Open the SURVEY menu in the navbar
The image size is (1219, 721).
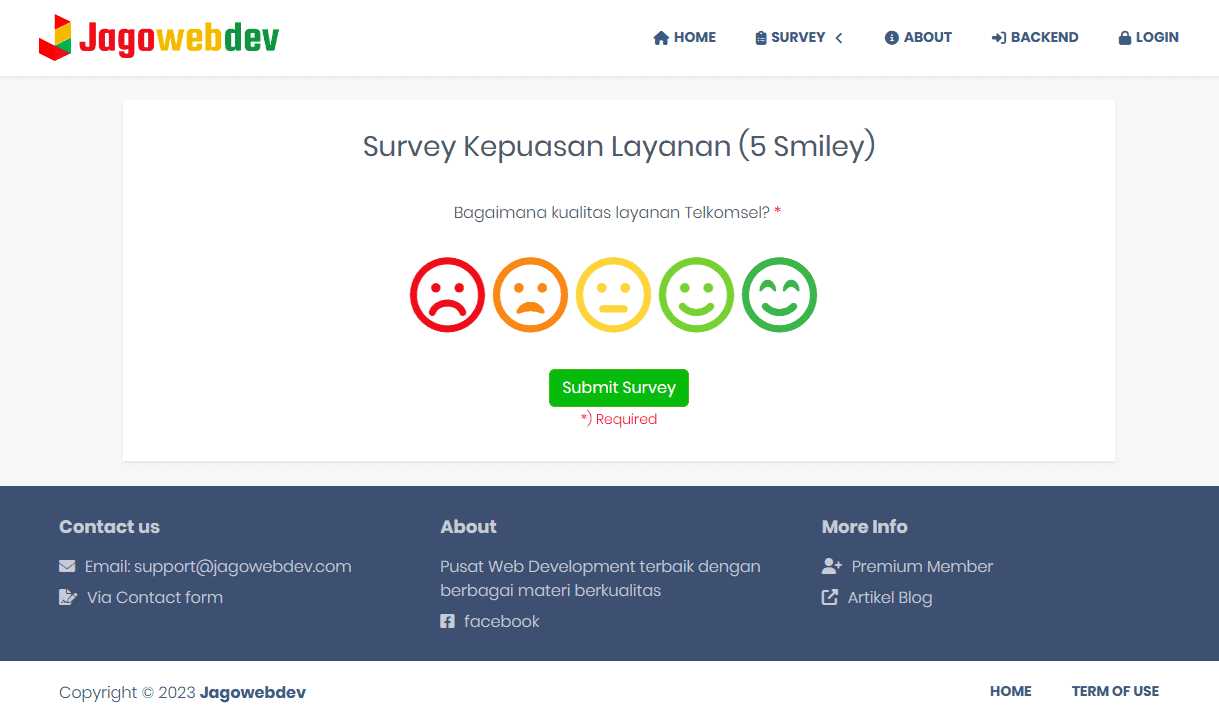(799, 37)
